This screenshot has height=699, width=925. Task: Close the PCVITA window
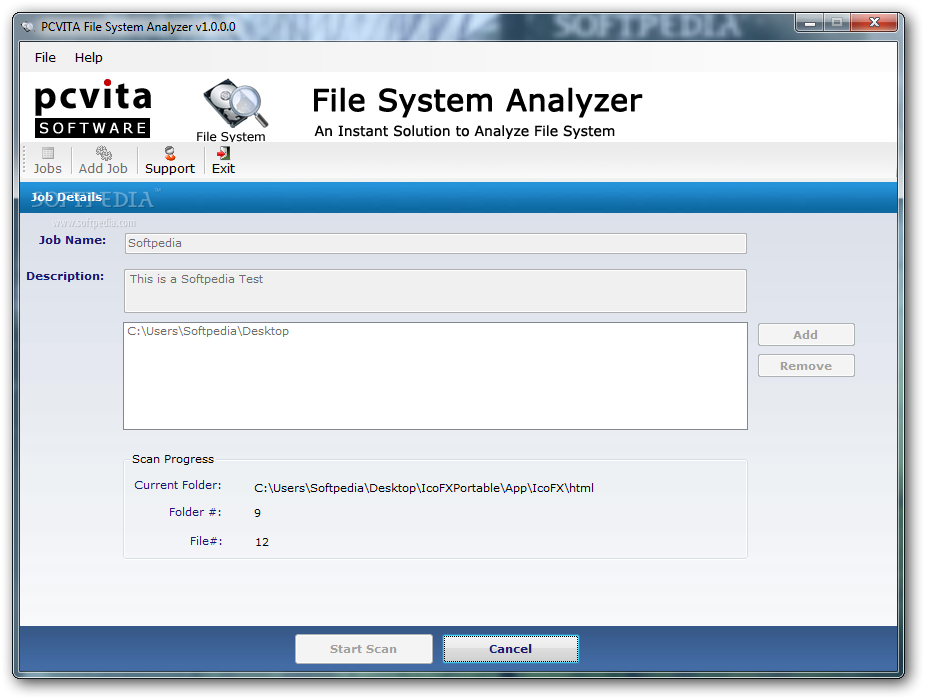(875, 22)
